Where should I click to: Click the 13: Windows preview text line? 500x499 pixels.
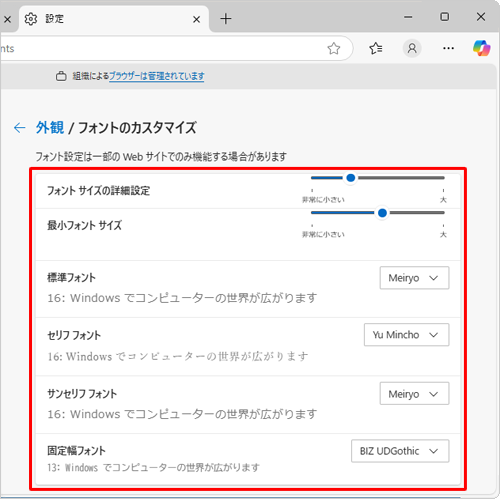pyautogui.click(x=153, y=468)
